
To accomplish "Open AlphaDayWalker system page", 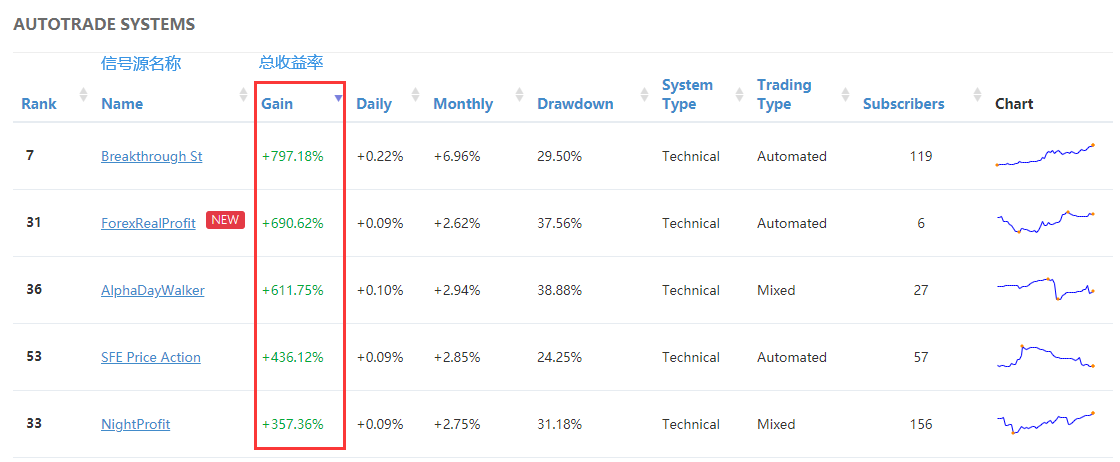I will pyautogui.click(x=153, y=291).
